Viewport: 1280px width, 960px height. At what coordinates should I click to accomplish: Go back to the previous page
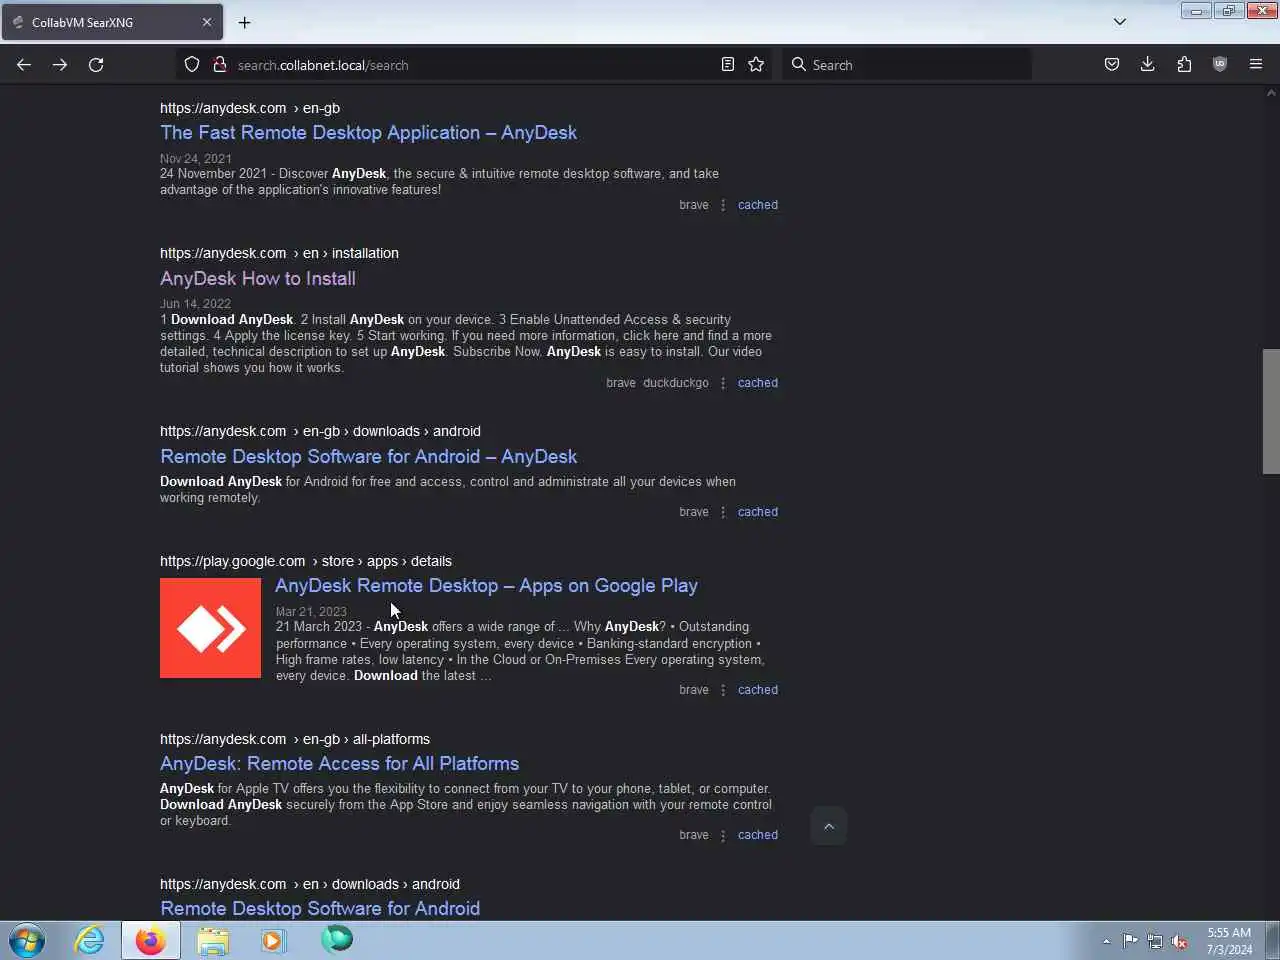tap(24, 65)
